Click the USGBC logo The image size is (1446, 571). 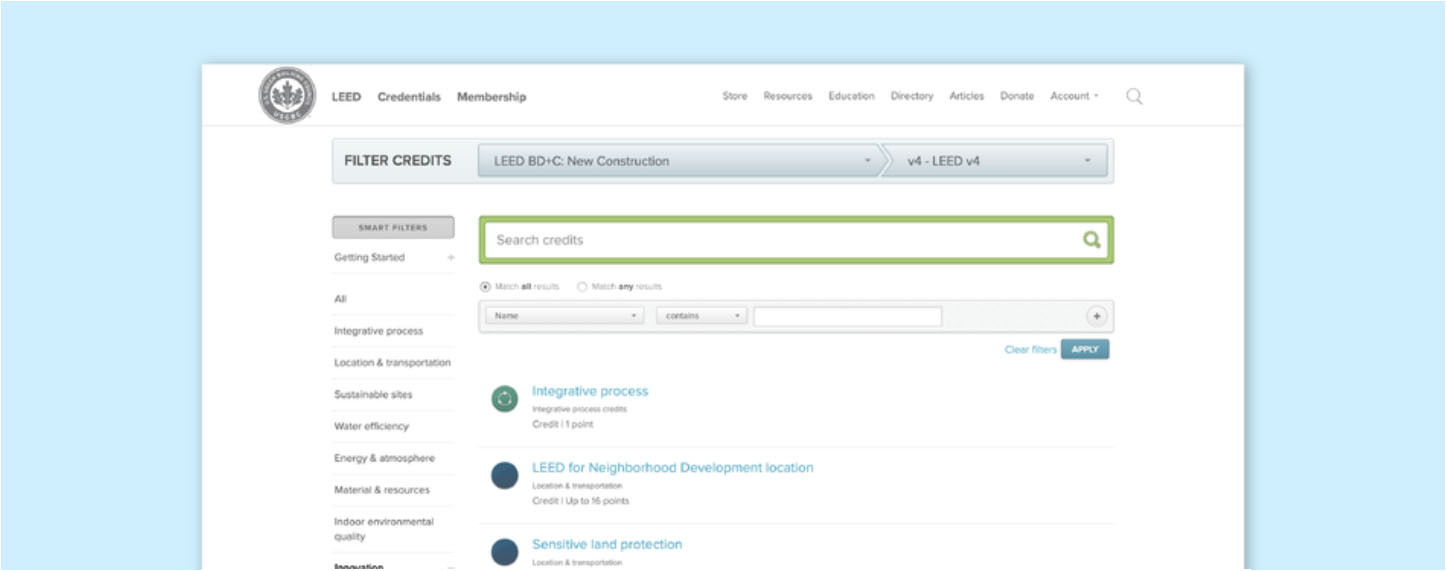287,96
